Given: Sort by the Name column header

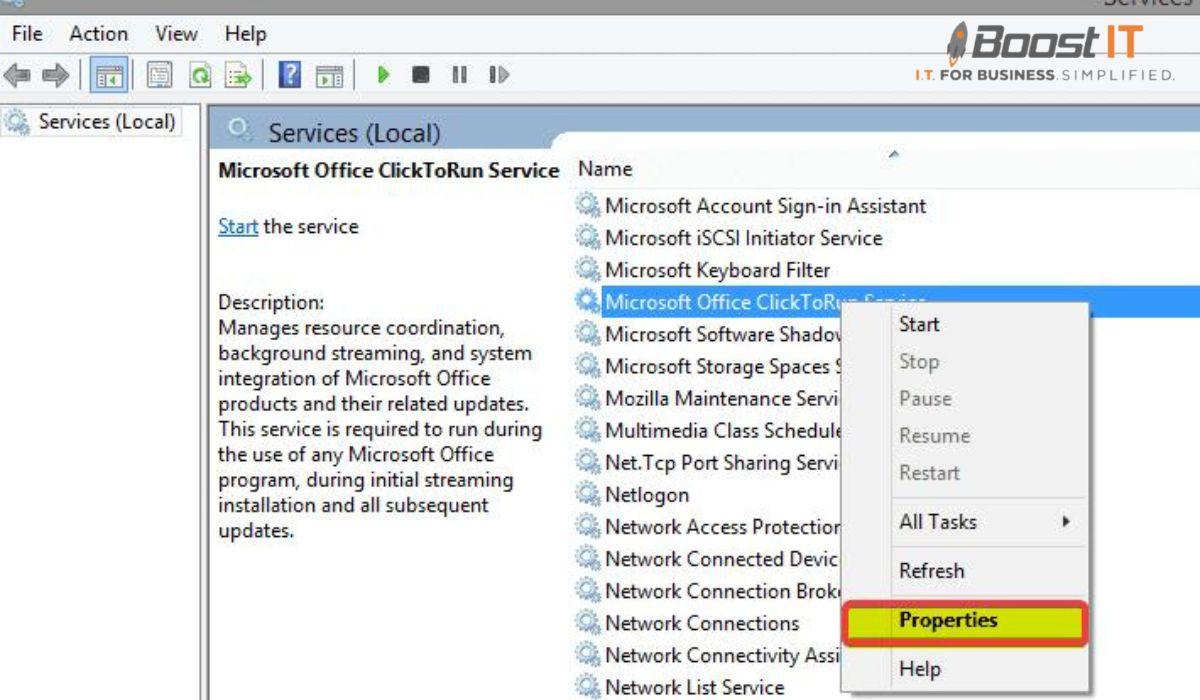Looking at the screenshot, I should 605,169.
